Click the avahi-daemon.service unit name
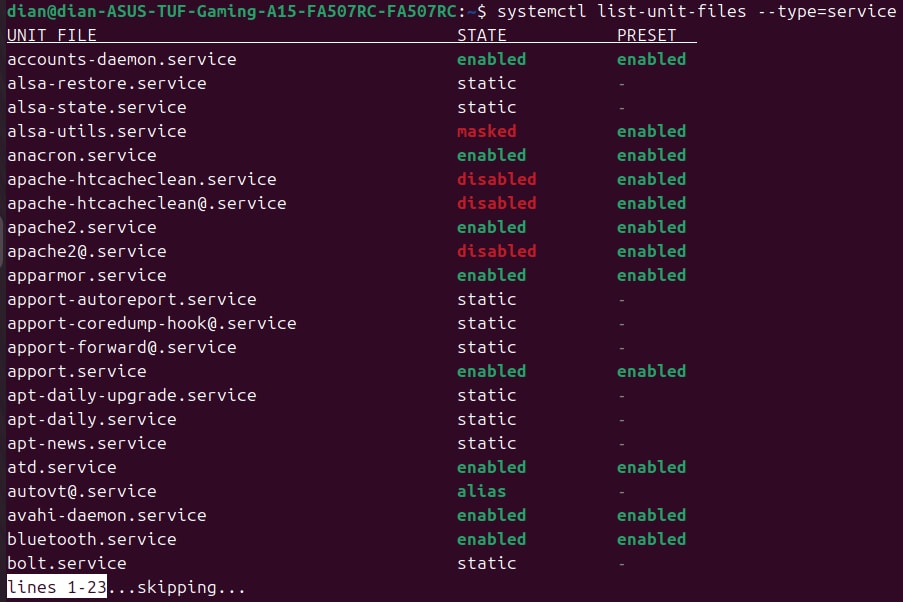 pos(106,515)
